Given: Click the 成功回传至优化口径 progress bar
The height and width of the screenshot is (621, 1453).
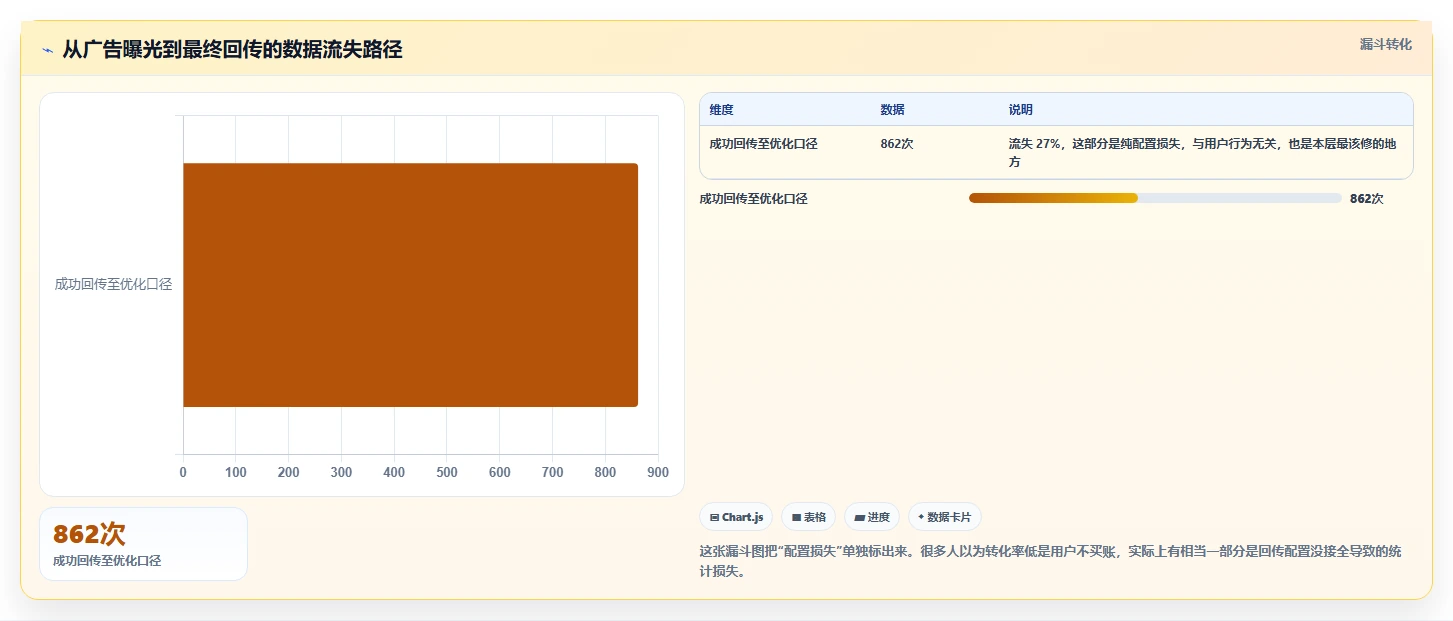Looking at the screenshot, I should (1155, 198).
